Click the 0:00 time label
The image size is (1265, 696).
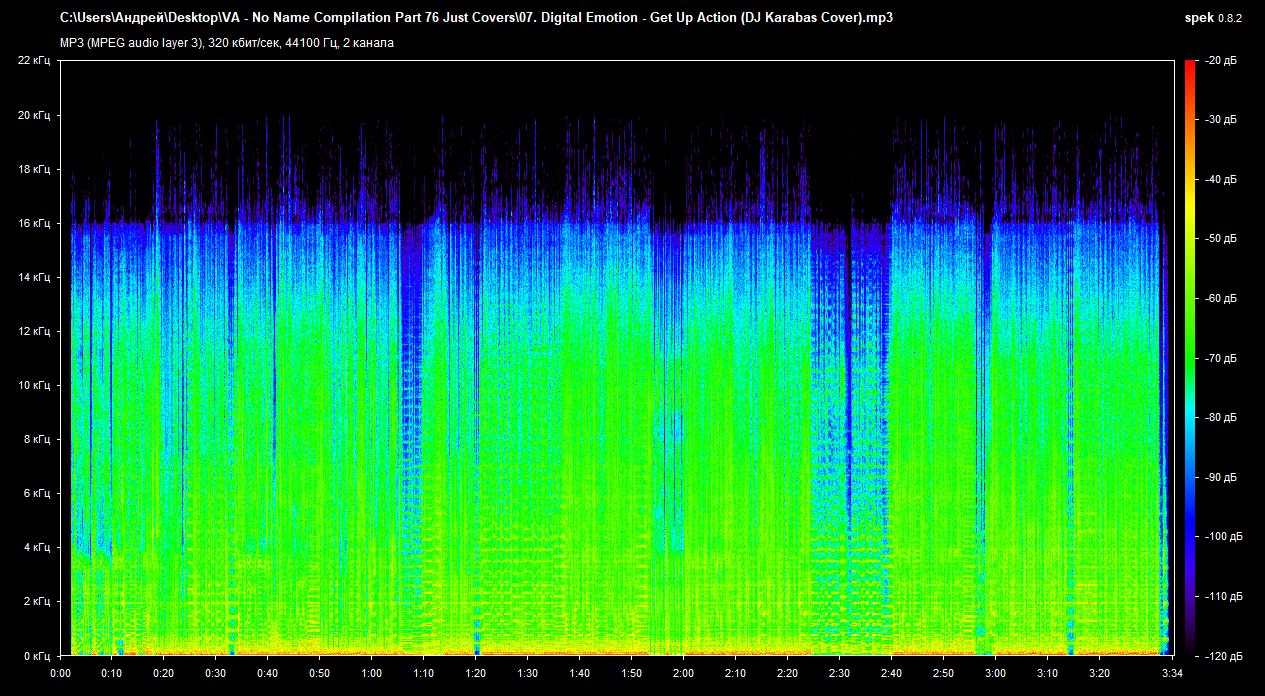(60, 673)
